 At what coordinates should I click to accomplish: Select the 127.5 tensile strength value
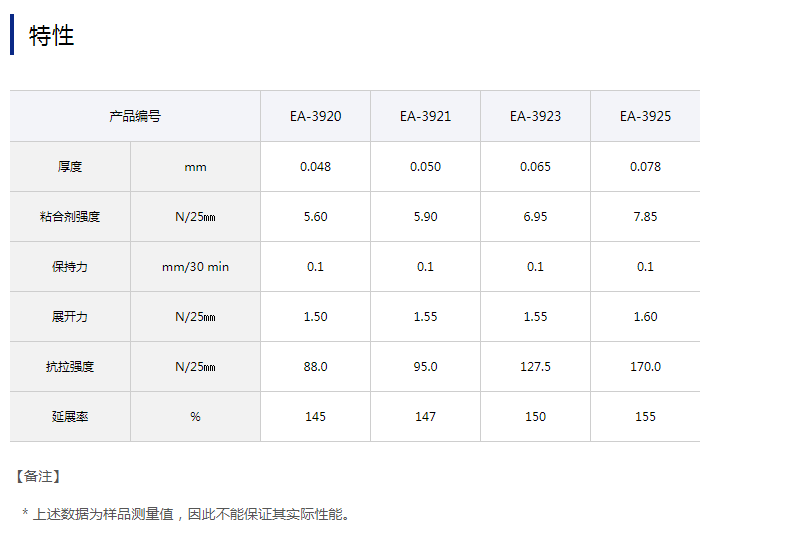tap(535, 367)
